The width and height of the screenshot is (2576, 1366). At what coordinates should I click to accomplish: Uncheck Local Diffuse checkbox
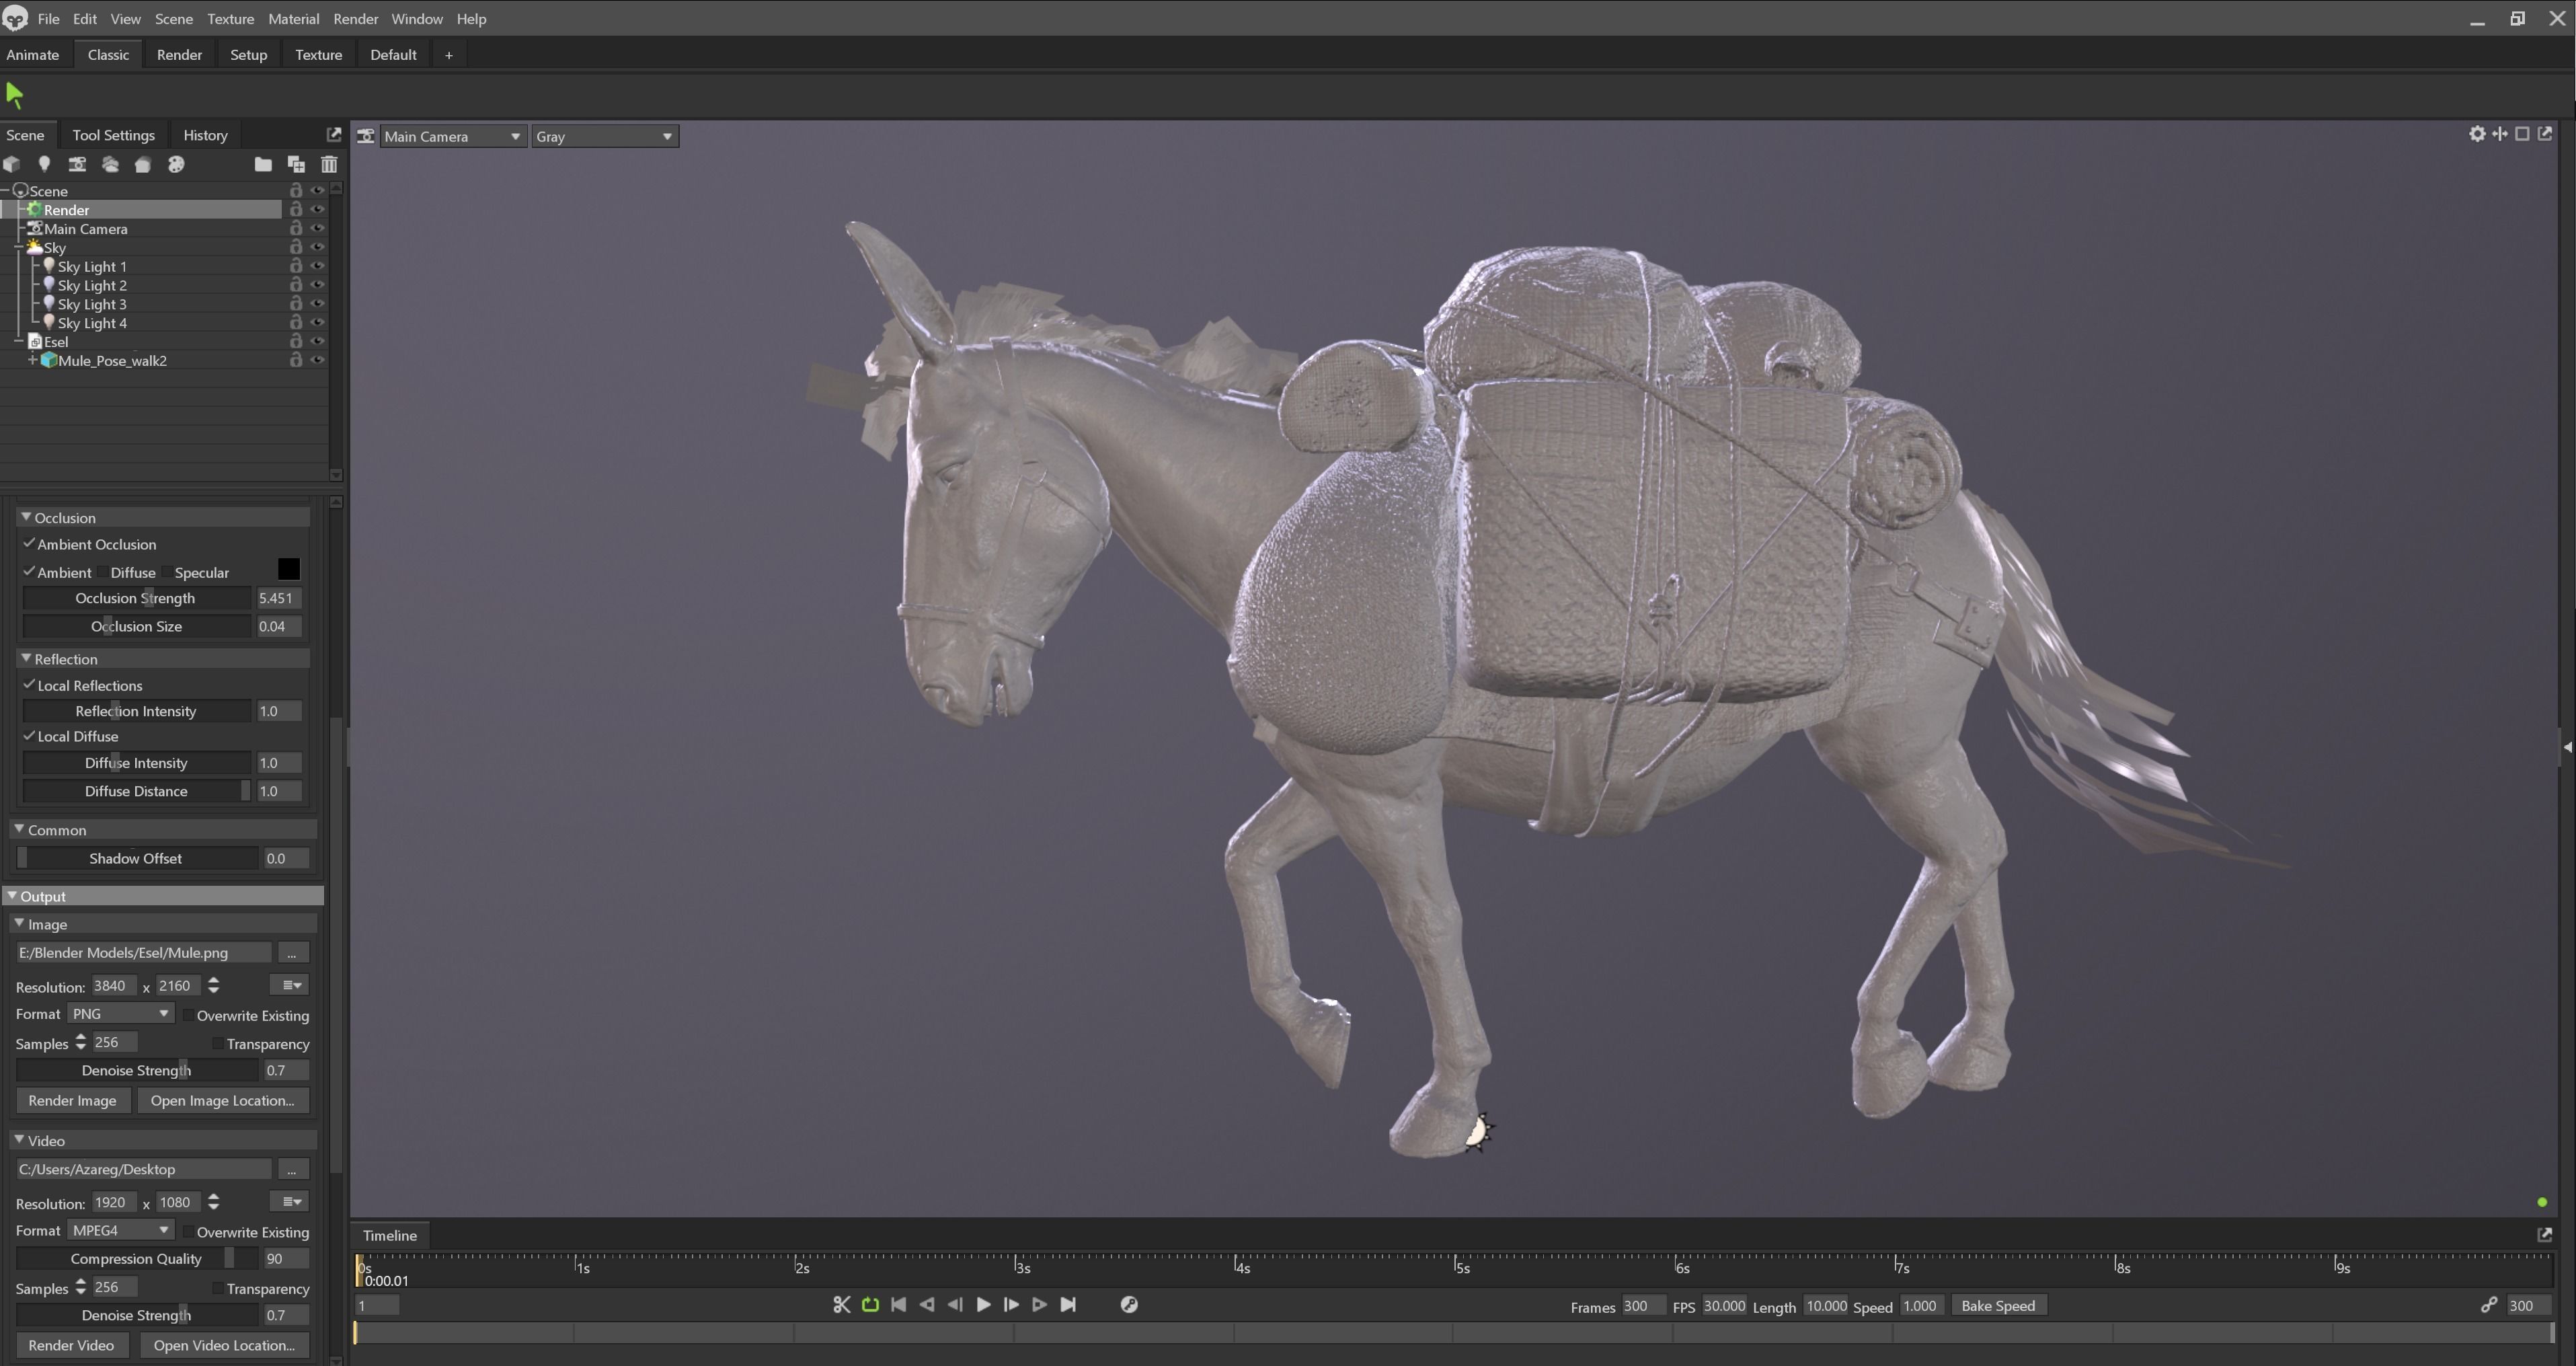(x=29, y=735)
